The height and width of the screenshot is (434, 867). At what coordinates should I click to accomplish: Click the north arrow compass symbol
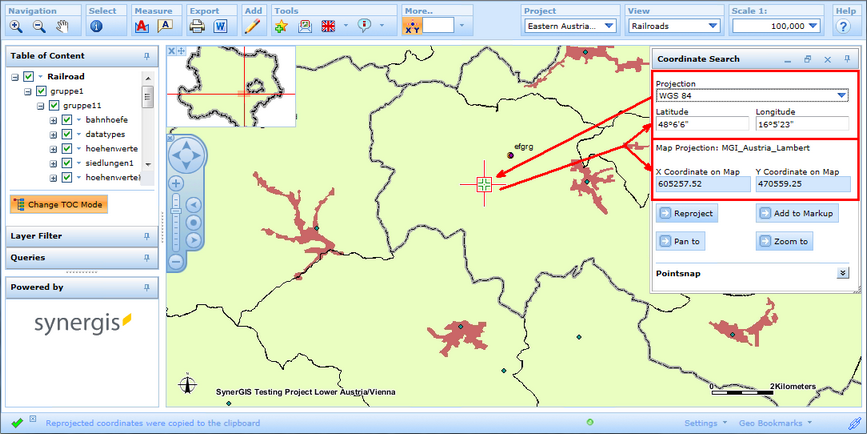(188, 383)
